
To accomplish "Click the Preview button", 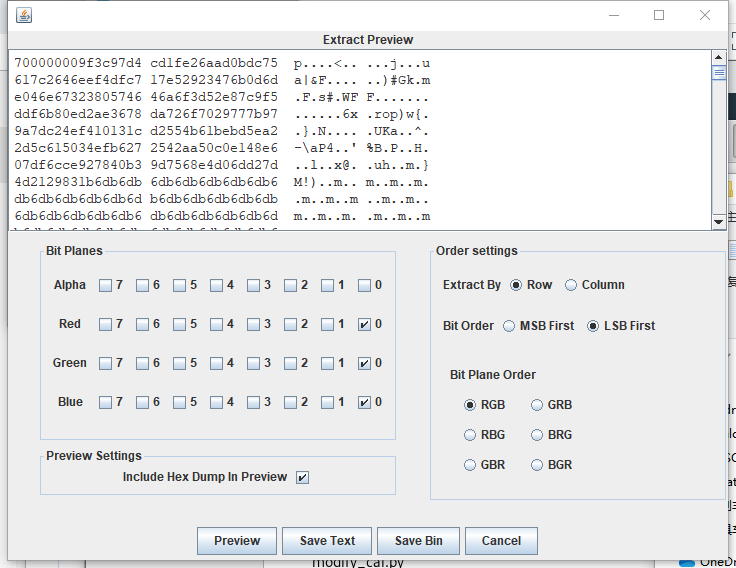I will tap(237, 541).
